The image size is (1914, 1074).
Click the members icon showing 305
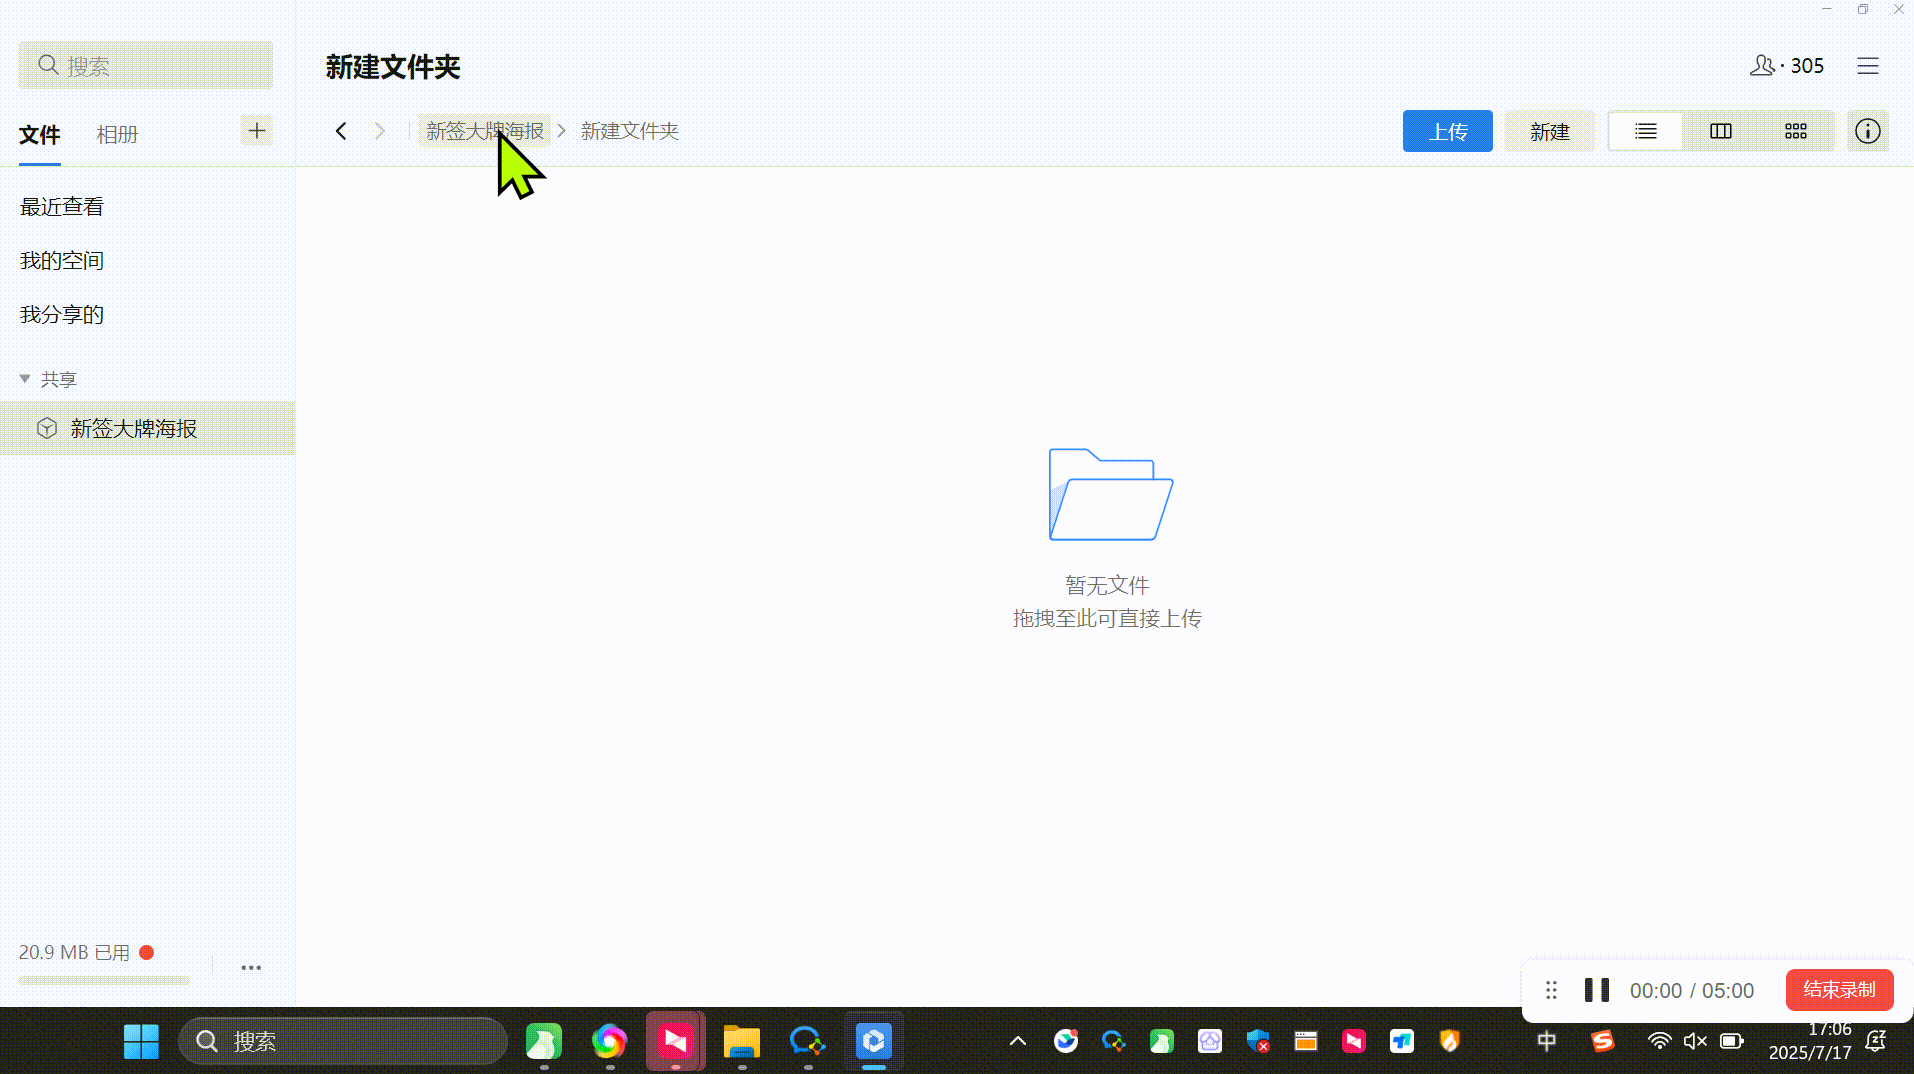point(1786,66)
